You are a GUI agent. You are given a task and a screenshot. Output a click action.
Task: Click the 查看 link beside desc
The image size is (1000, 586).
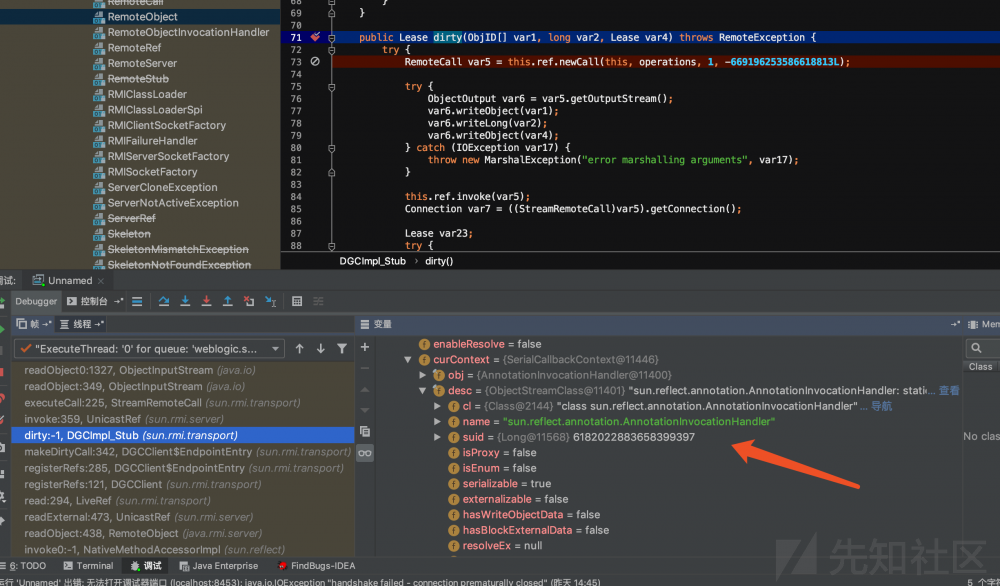949,391
